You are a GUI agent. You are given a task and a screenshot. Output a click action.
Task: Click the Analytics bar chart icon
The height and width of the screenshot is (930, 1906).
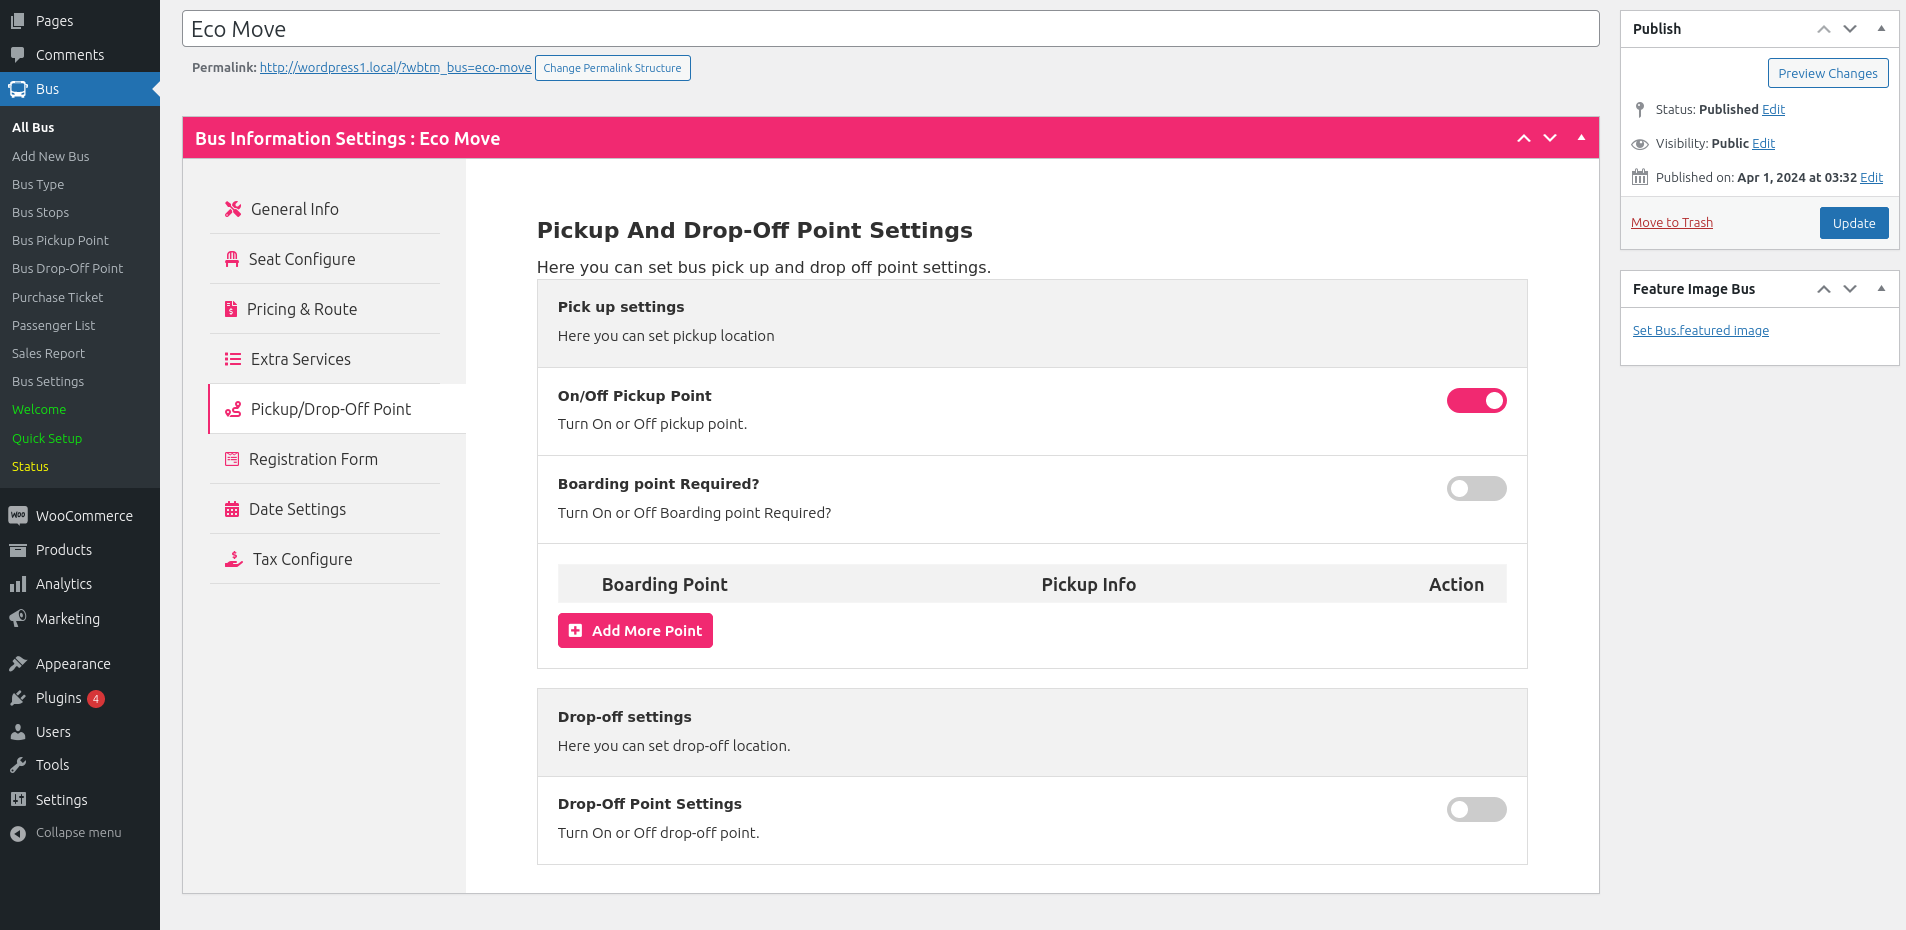coord(18,584)
